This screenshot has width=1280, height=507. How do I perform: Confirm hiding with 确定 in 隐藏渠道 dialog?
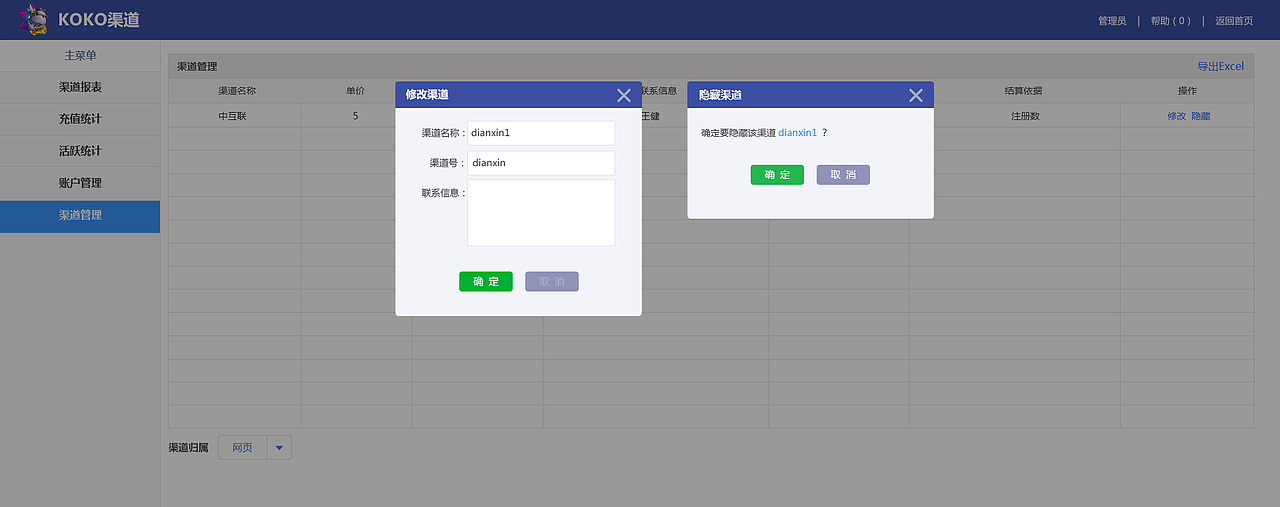click(777, 175)
